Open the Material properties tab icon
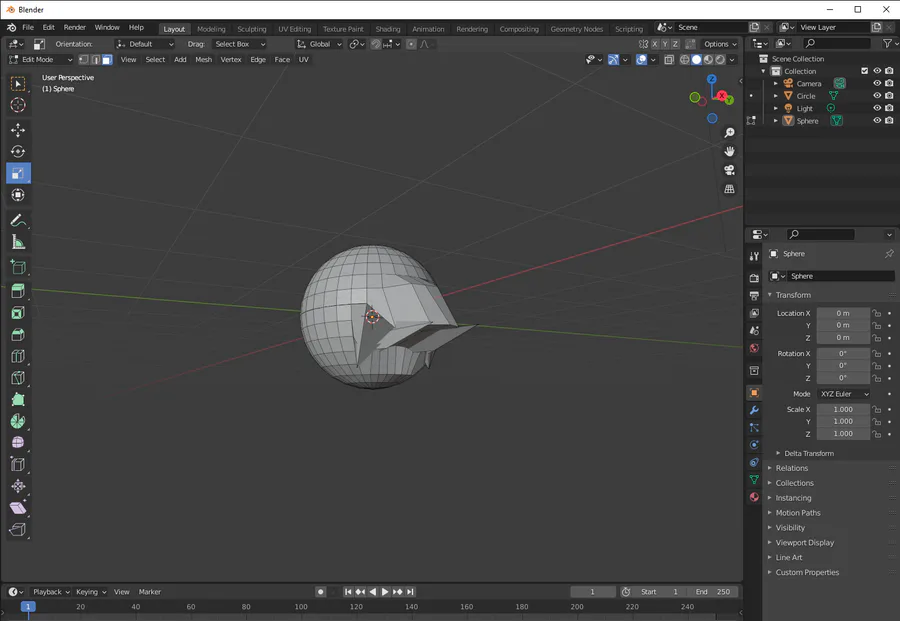Screen dimensions: 900x621 (754, 497)
